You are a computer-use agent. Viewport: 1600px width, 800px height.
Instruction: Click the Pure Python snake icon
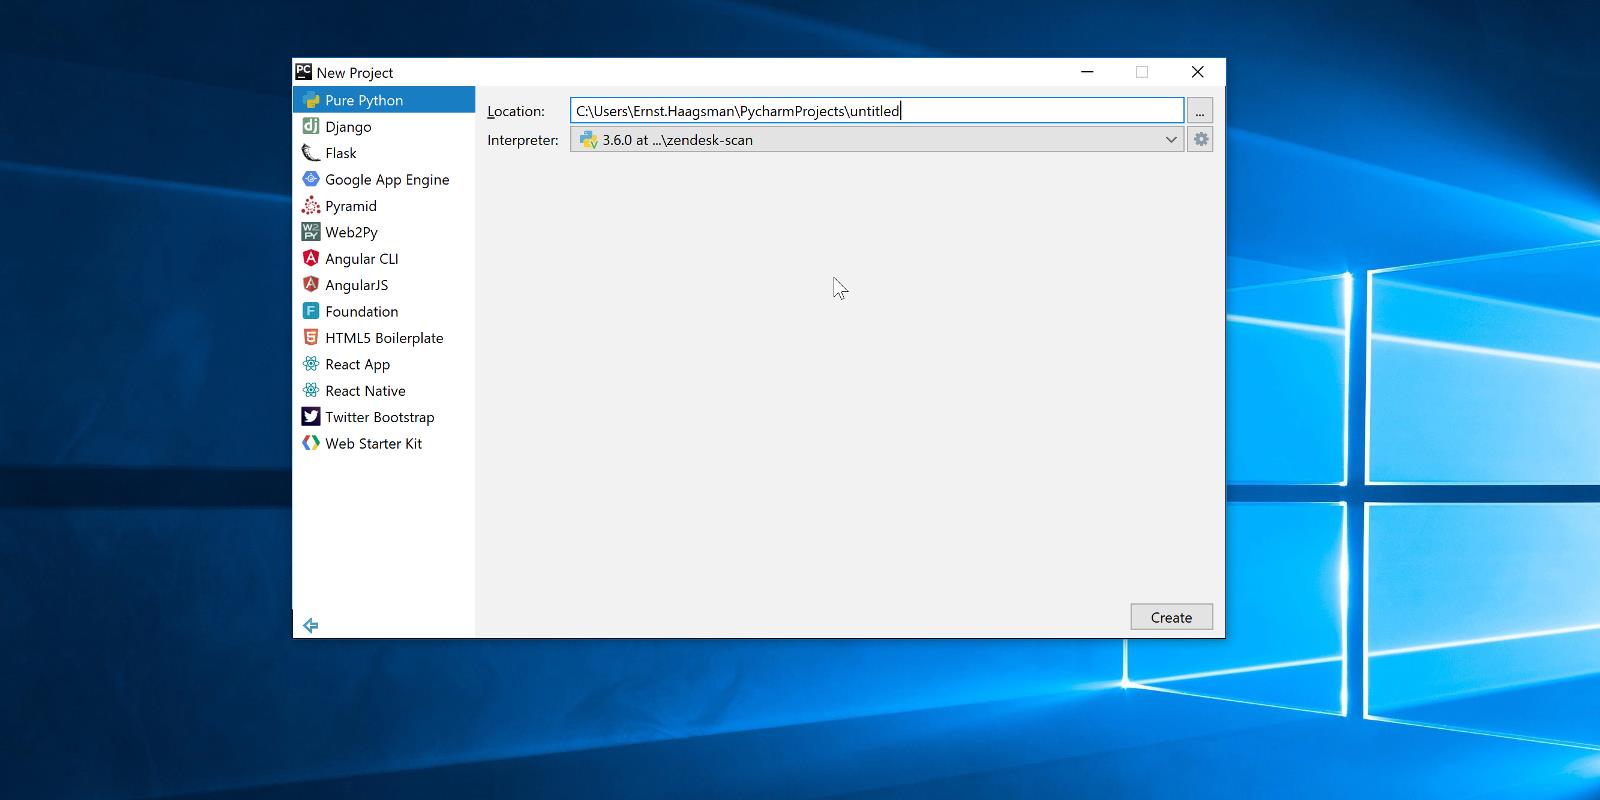coord(311,100)
